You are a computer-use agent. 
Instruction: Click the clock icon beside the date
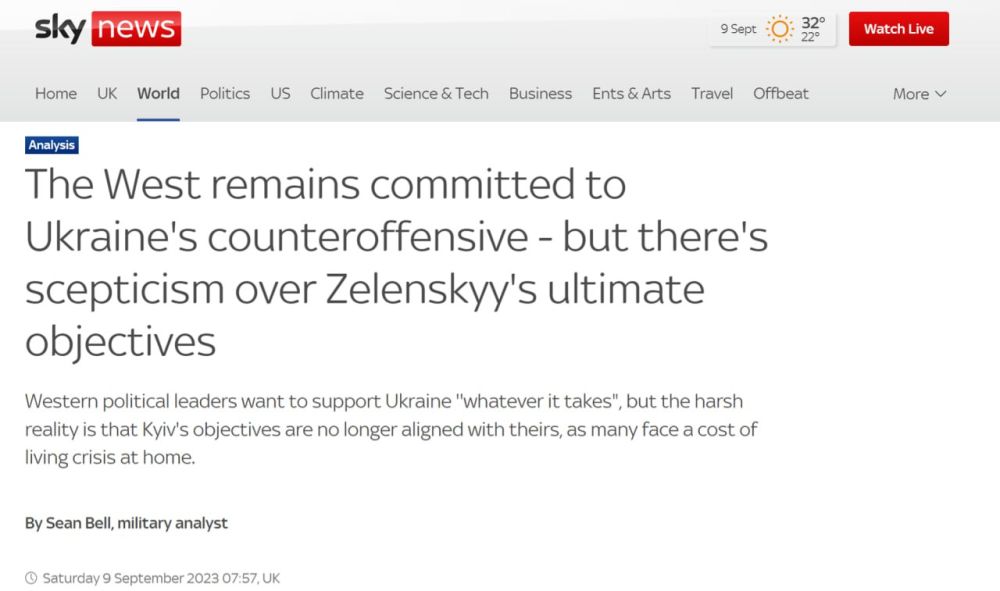point(31,578)
